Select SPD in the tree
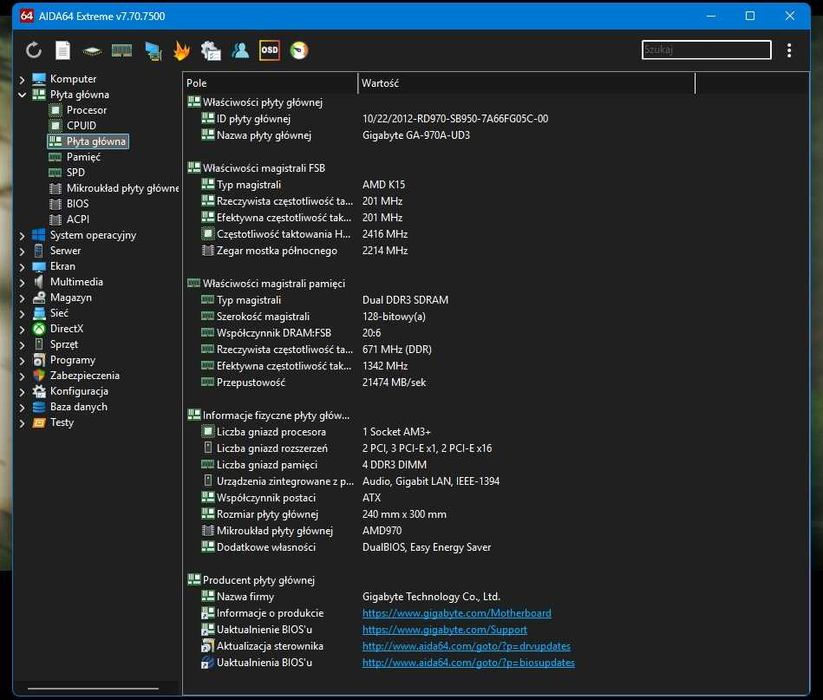Image resolution: width=823 pixels, height=700 pixels. pyautogui.click(x=75, y=173)
